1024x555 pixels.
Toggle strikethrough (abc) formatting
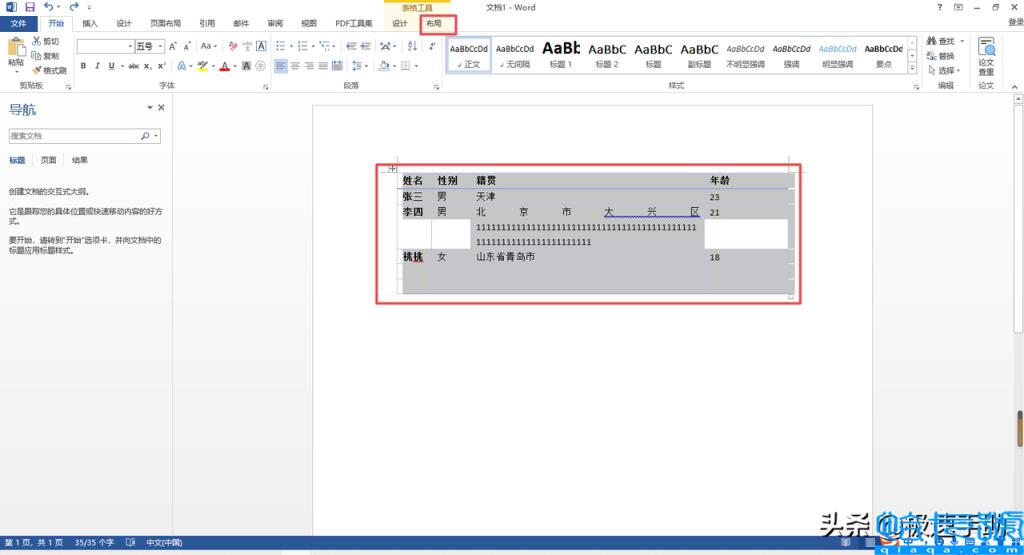133,66
